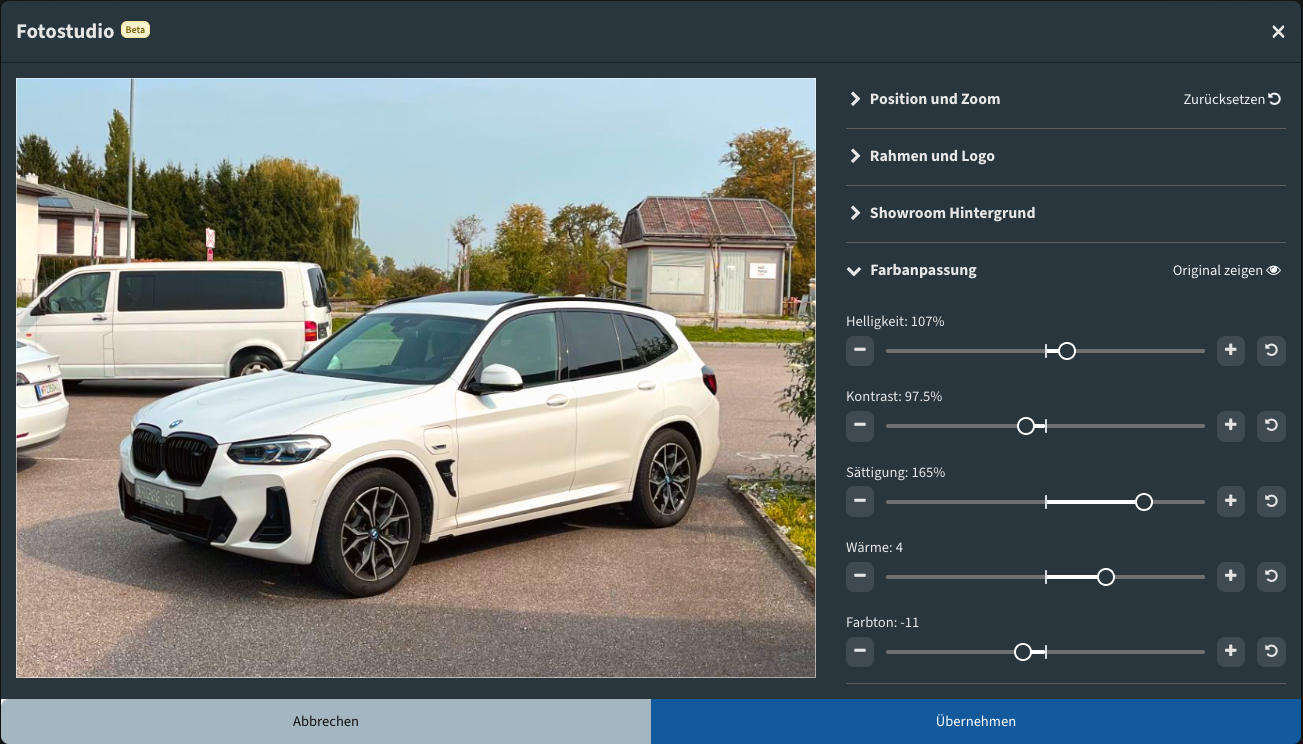The image size is (1303, 744).
Task: Click the 'Helligkeit: 107%' label
Action: click(895, 321)
